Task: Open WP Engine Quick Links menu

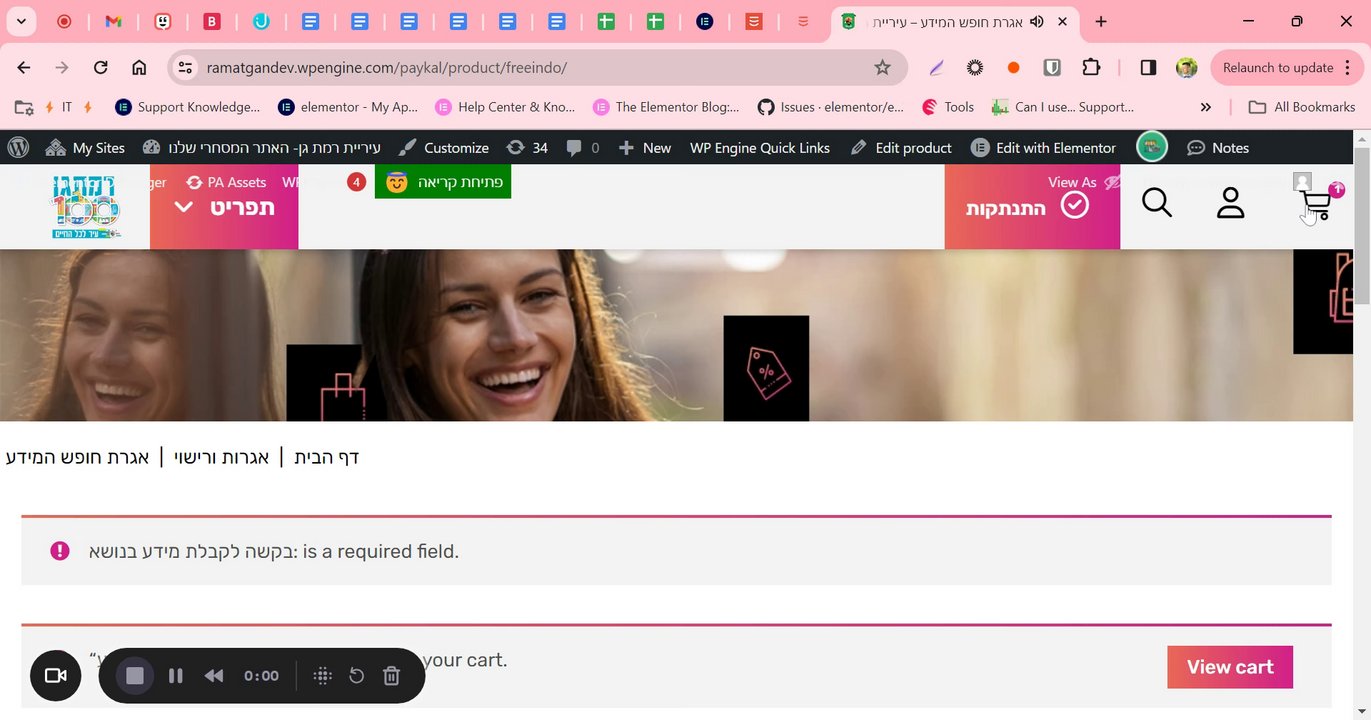Action: coord(760,147)
